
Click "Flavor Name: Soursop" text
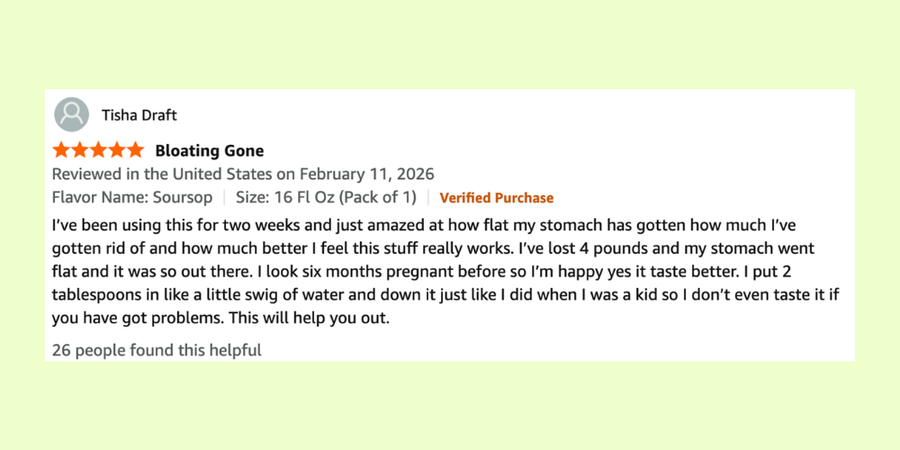(x=132, y=197)
